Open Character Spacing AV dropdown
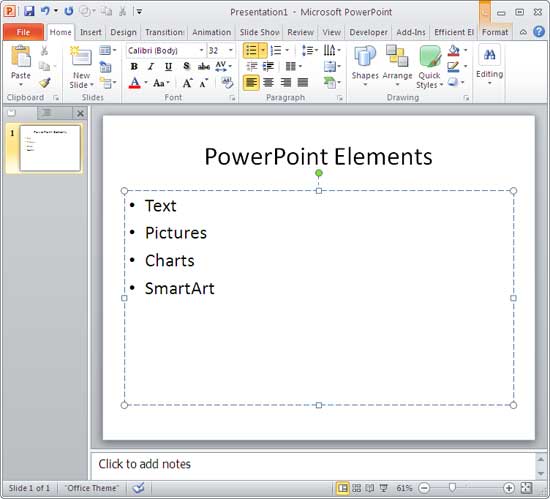Screen dimensions: 550x499 click(223, 66)
